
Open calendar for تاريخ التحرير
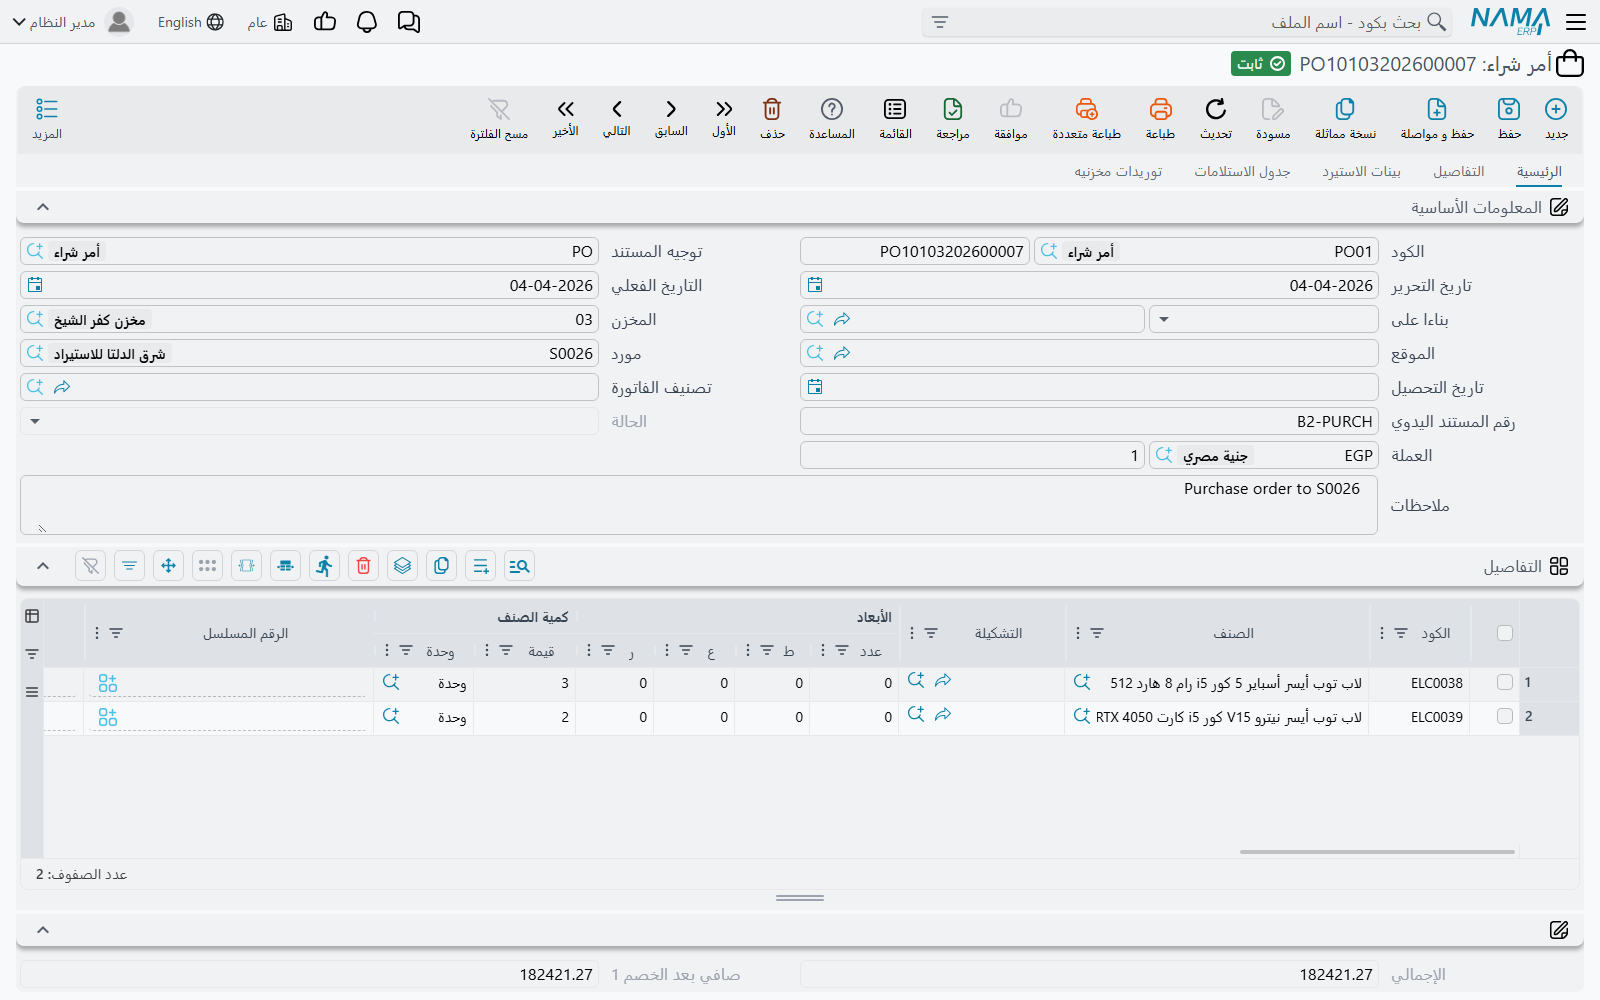pyautogui.click(x=815, y=285)
